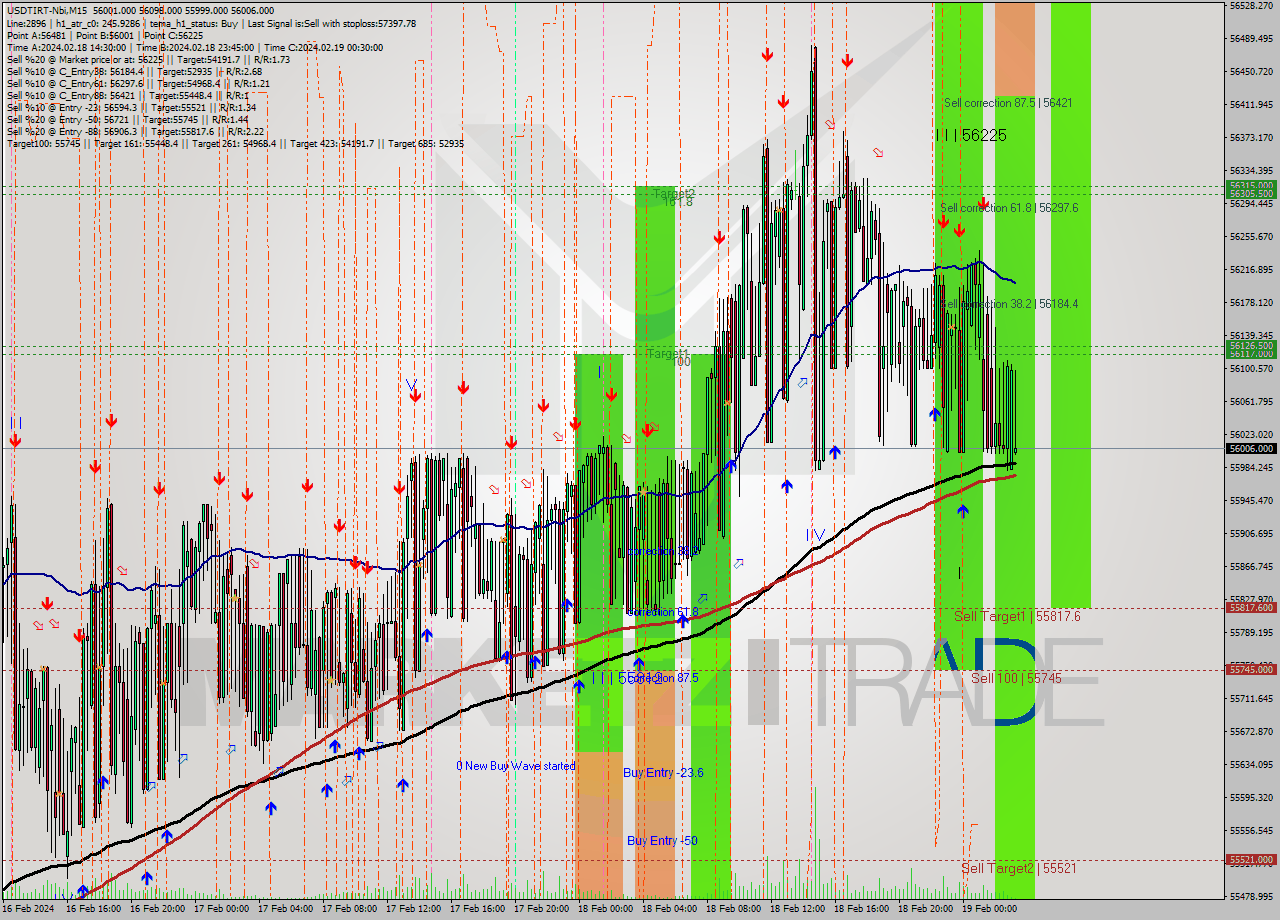Select the 56528.270 price scale value
Image resolution: width=1280 pixels, height=920 pixels.
[1251, 6]
